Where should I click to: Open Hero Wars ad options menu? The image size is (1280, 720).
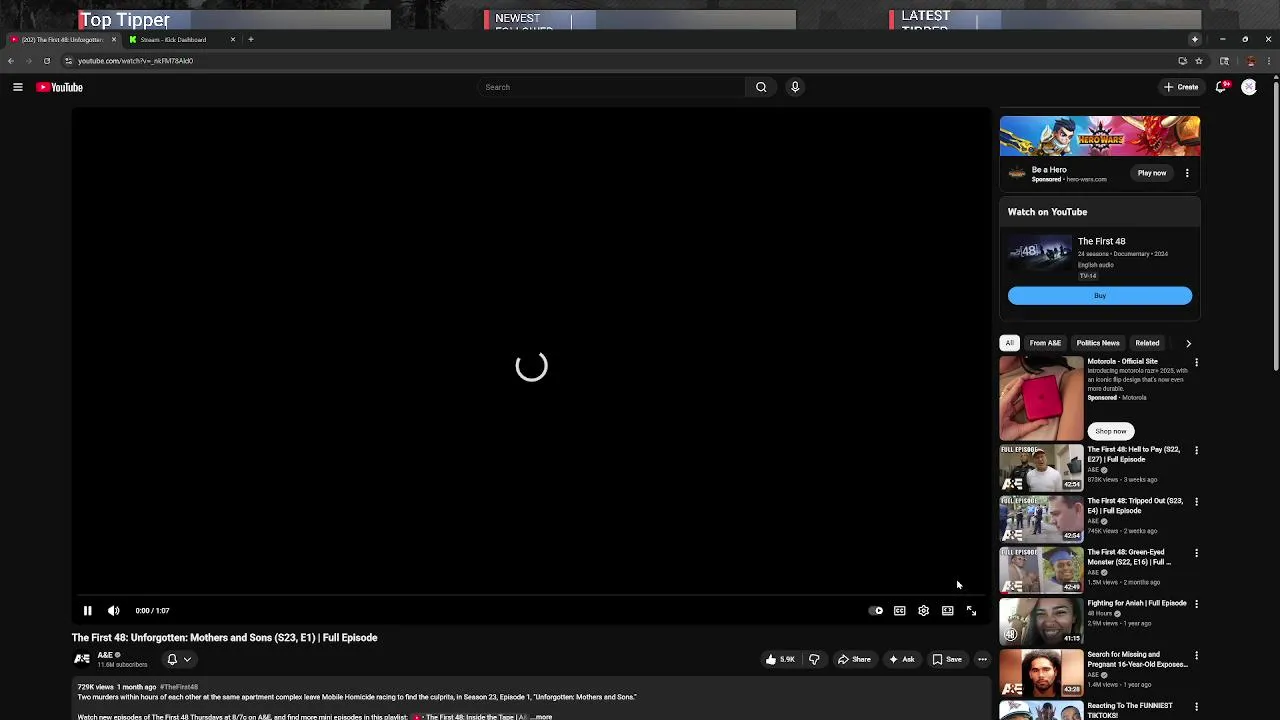click(x=1187, y=173)
